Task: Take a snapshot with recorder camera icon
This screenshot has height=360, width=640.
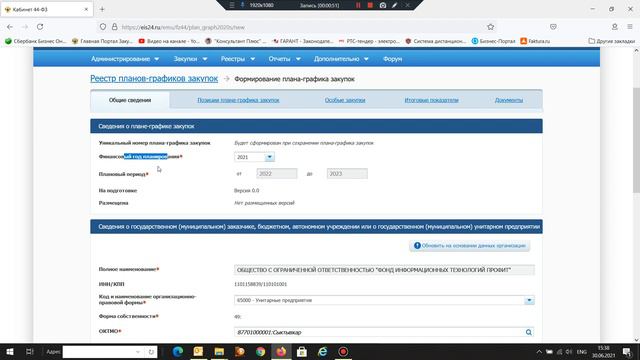Action: [383, 5]
